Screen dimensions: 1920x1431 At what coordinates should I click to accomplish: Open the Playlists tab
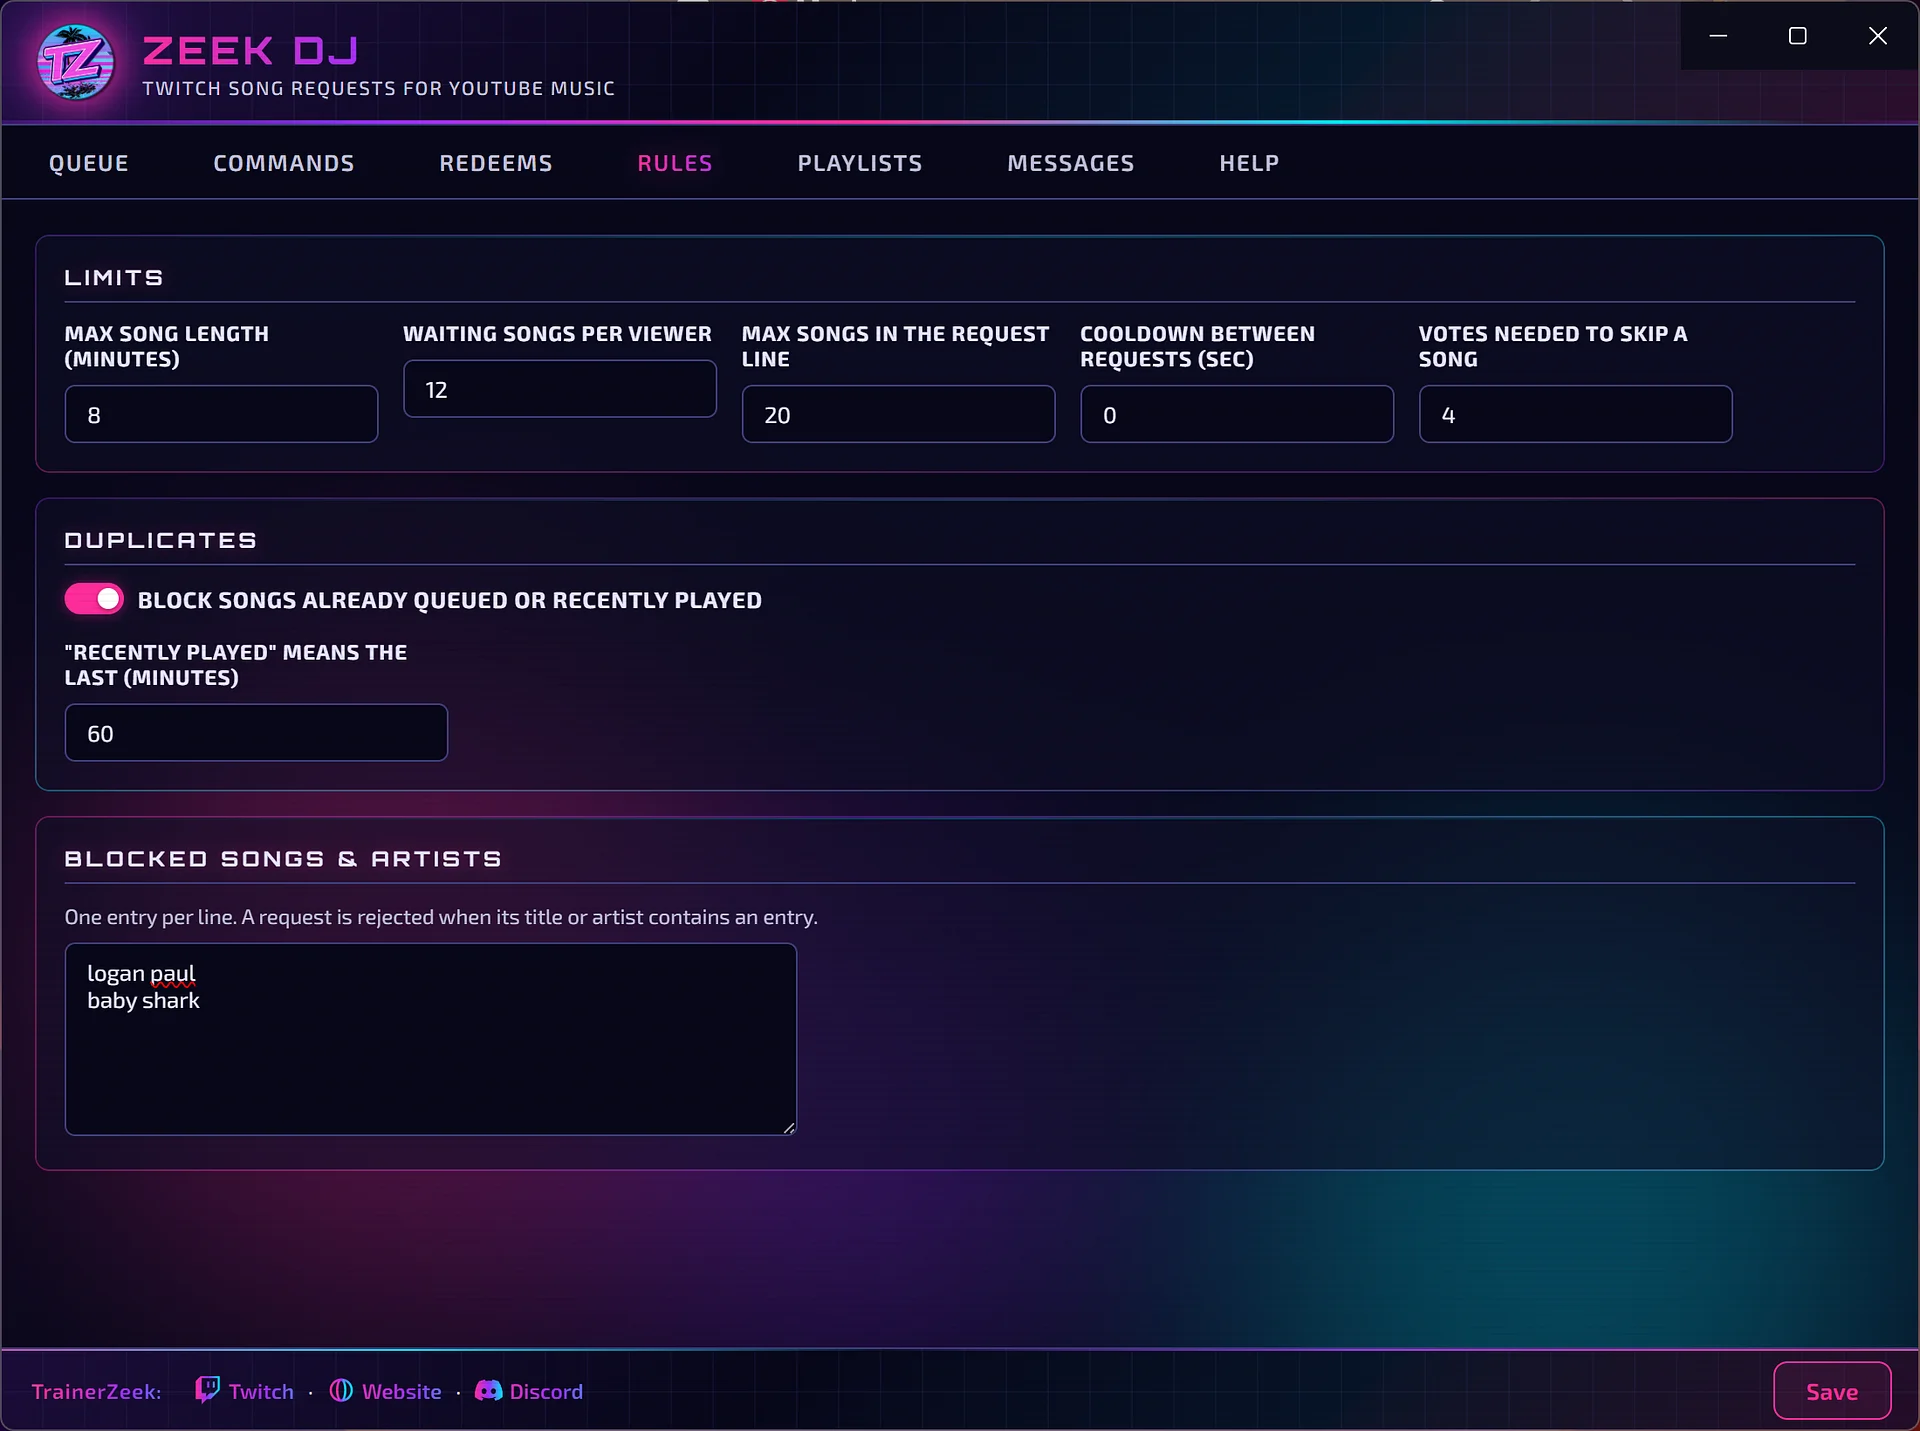tap(860, 163)
